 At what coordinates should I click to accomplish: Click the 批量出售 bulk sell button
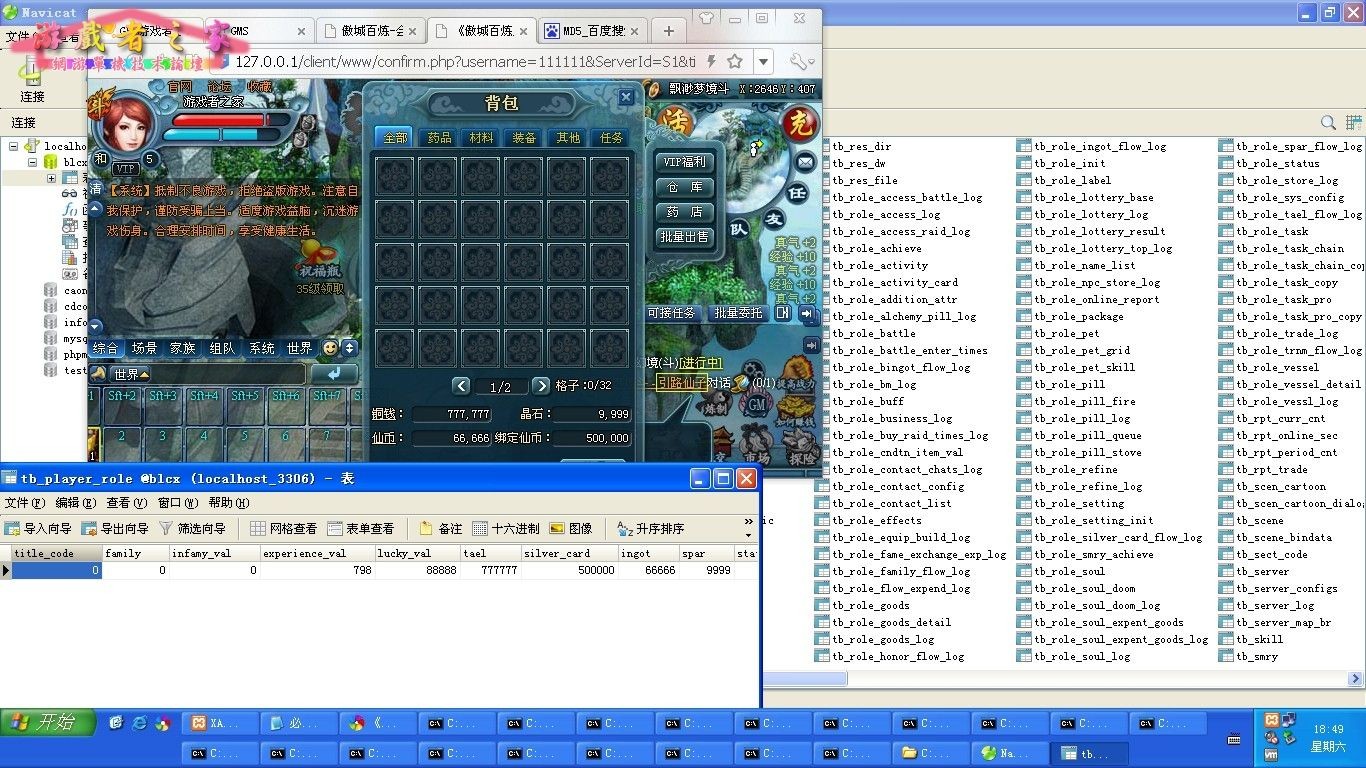tap(685, 237)
